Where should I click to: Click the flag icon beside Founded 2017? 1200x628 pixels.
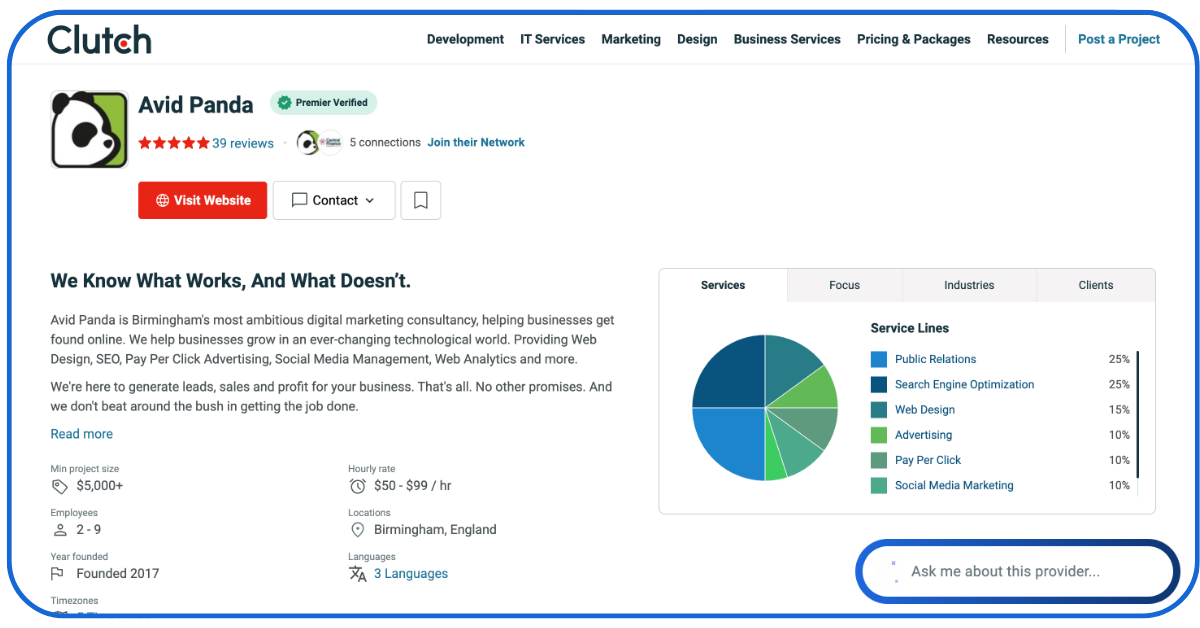pyautogui.click(x=58, y=574)
